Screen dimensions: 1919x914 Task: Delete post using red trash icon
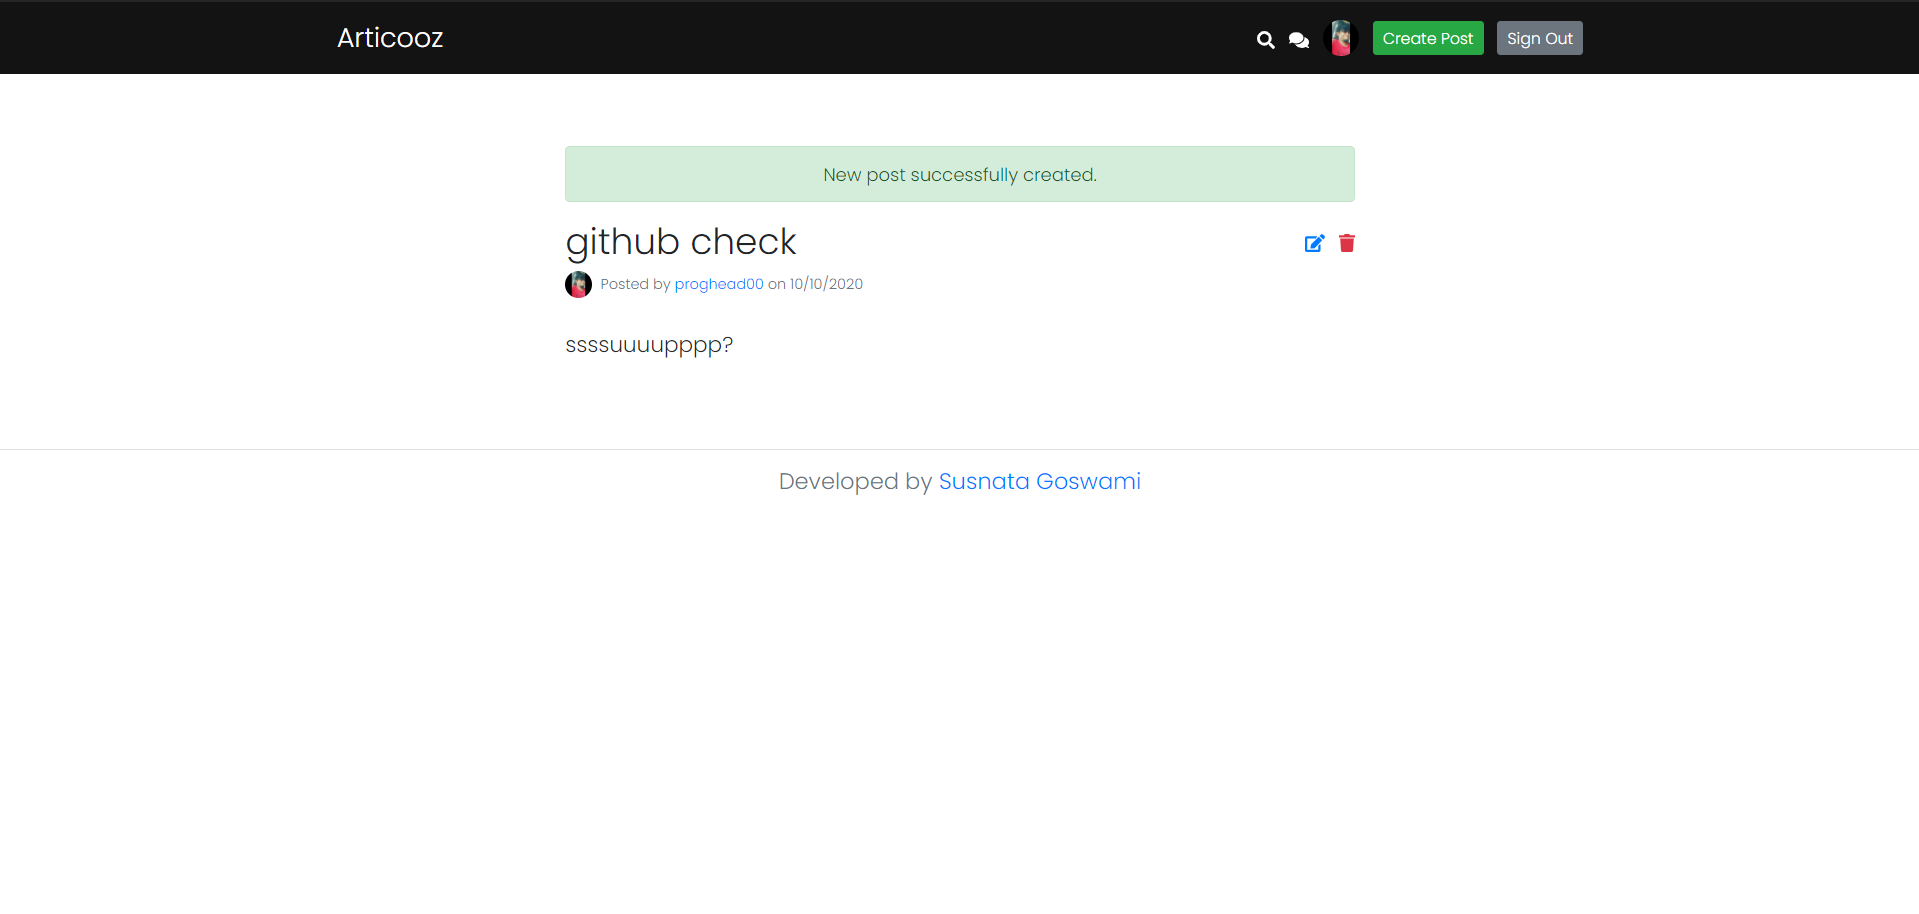[1347, 243]
